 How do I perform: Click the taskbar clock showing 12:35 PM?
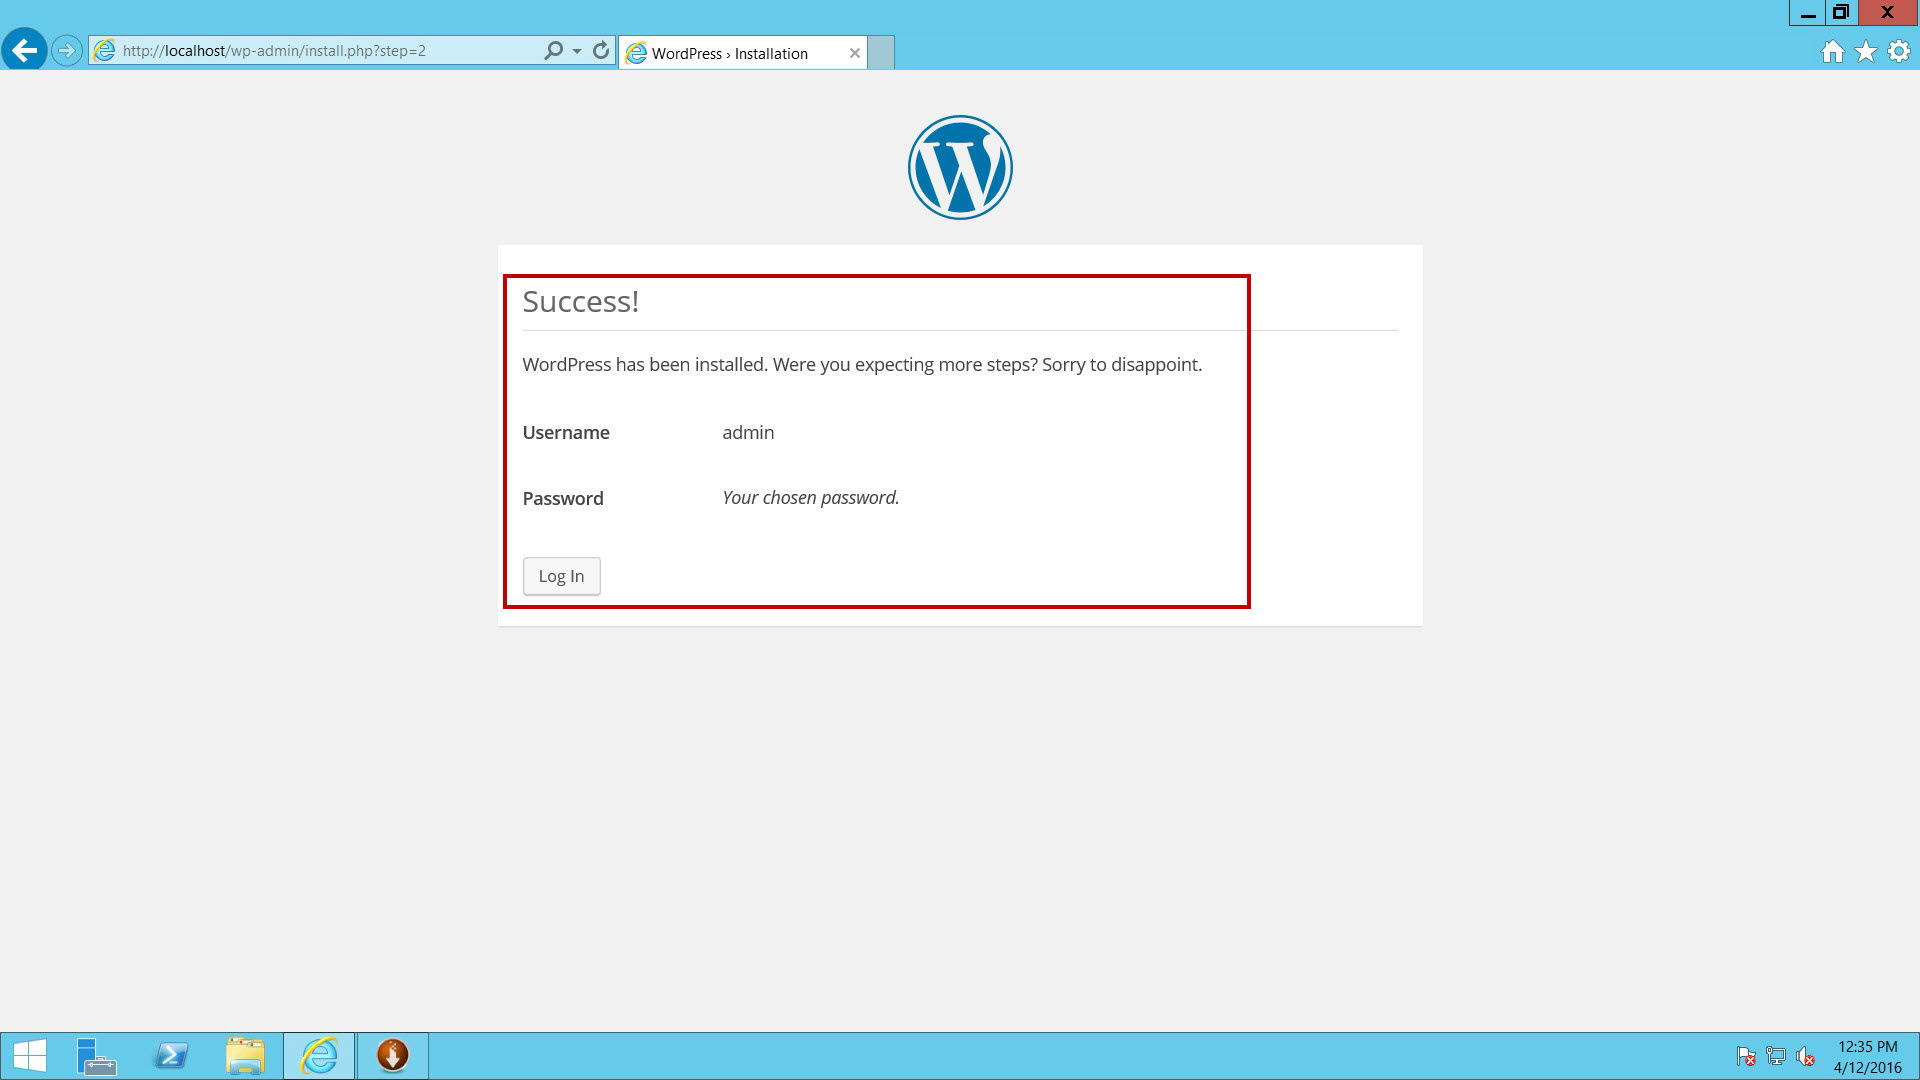(x=1867, y=1057)
